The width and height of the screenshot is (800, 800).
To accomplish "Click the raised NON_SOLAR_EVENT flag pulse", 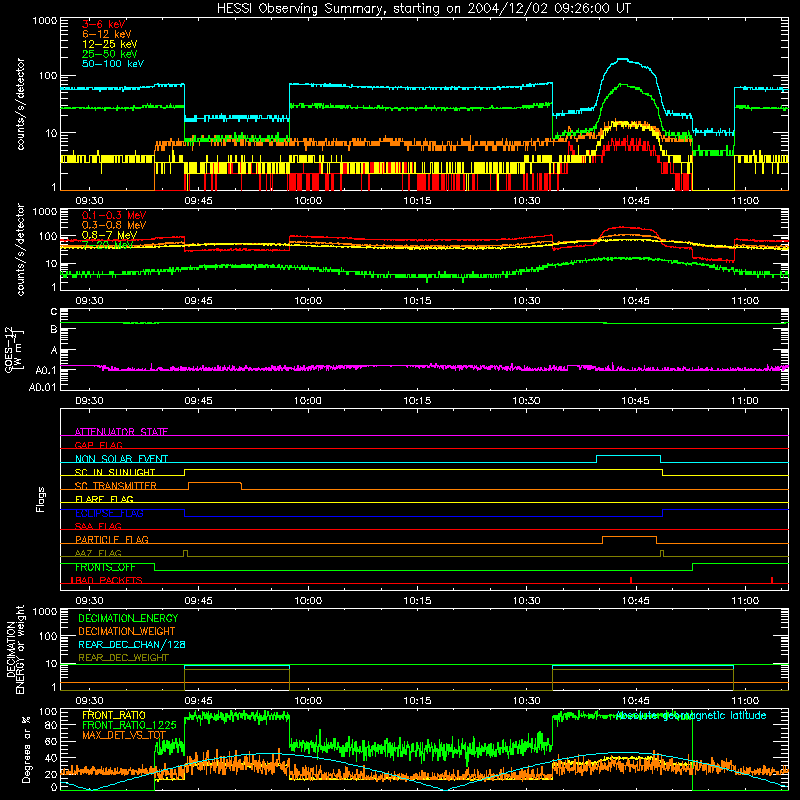I will click(629, 456).
